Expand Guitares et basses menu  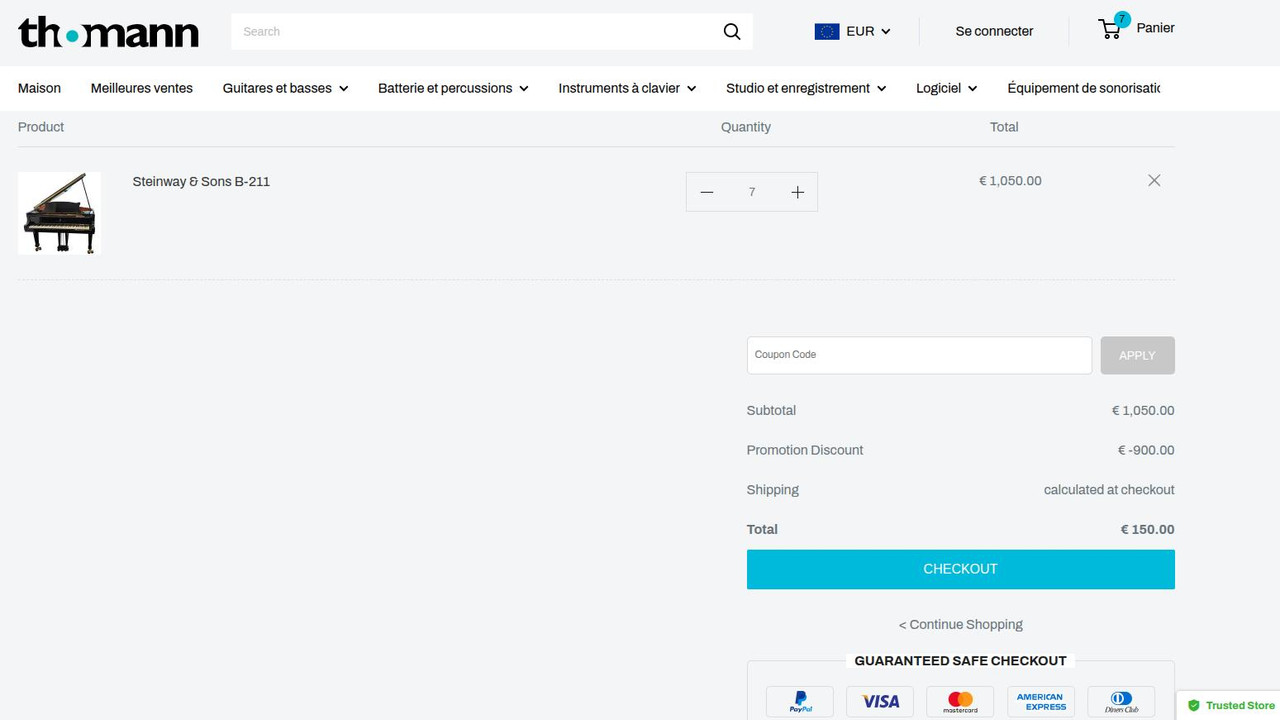pyautogui.click(x=285, y=88)
